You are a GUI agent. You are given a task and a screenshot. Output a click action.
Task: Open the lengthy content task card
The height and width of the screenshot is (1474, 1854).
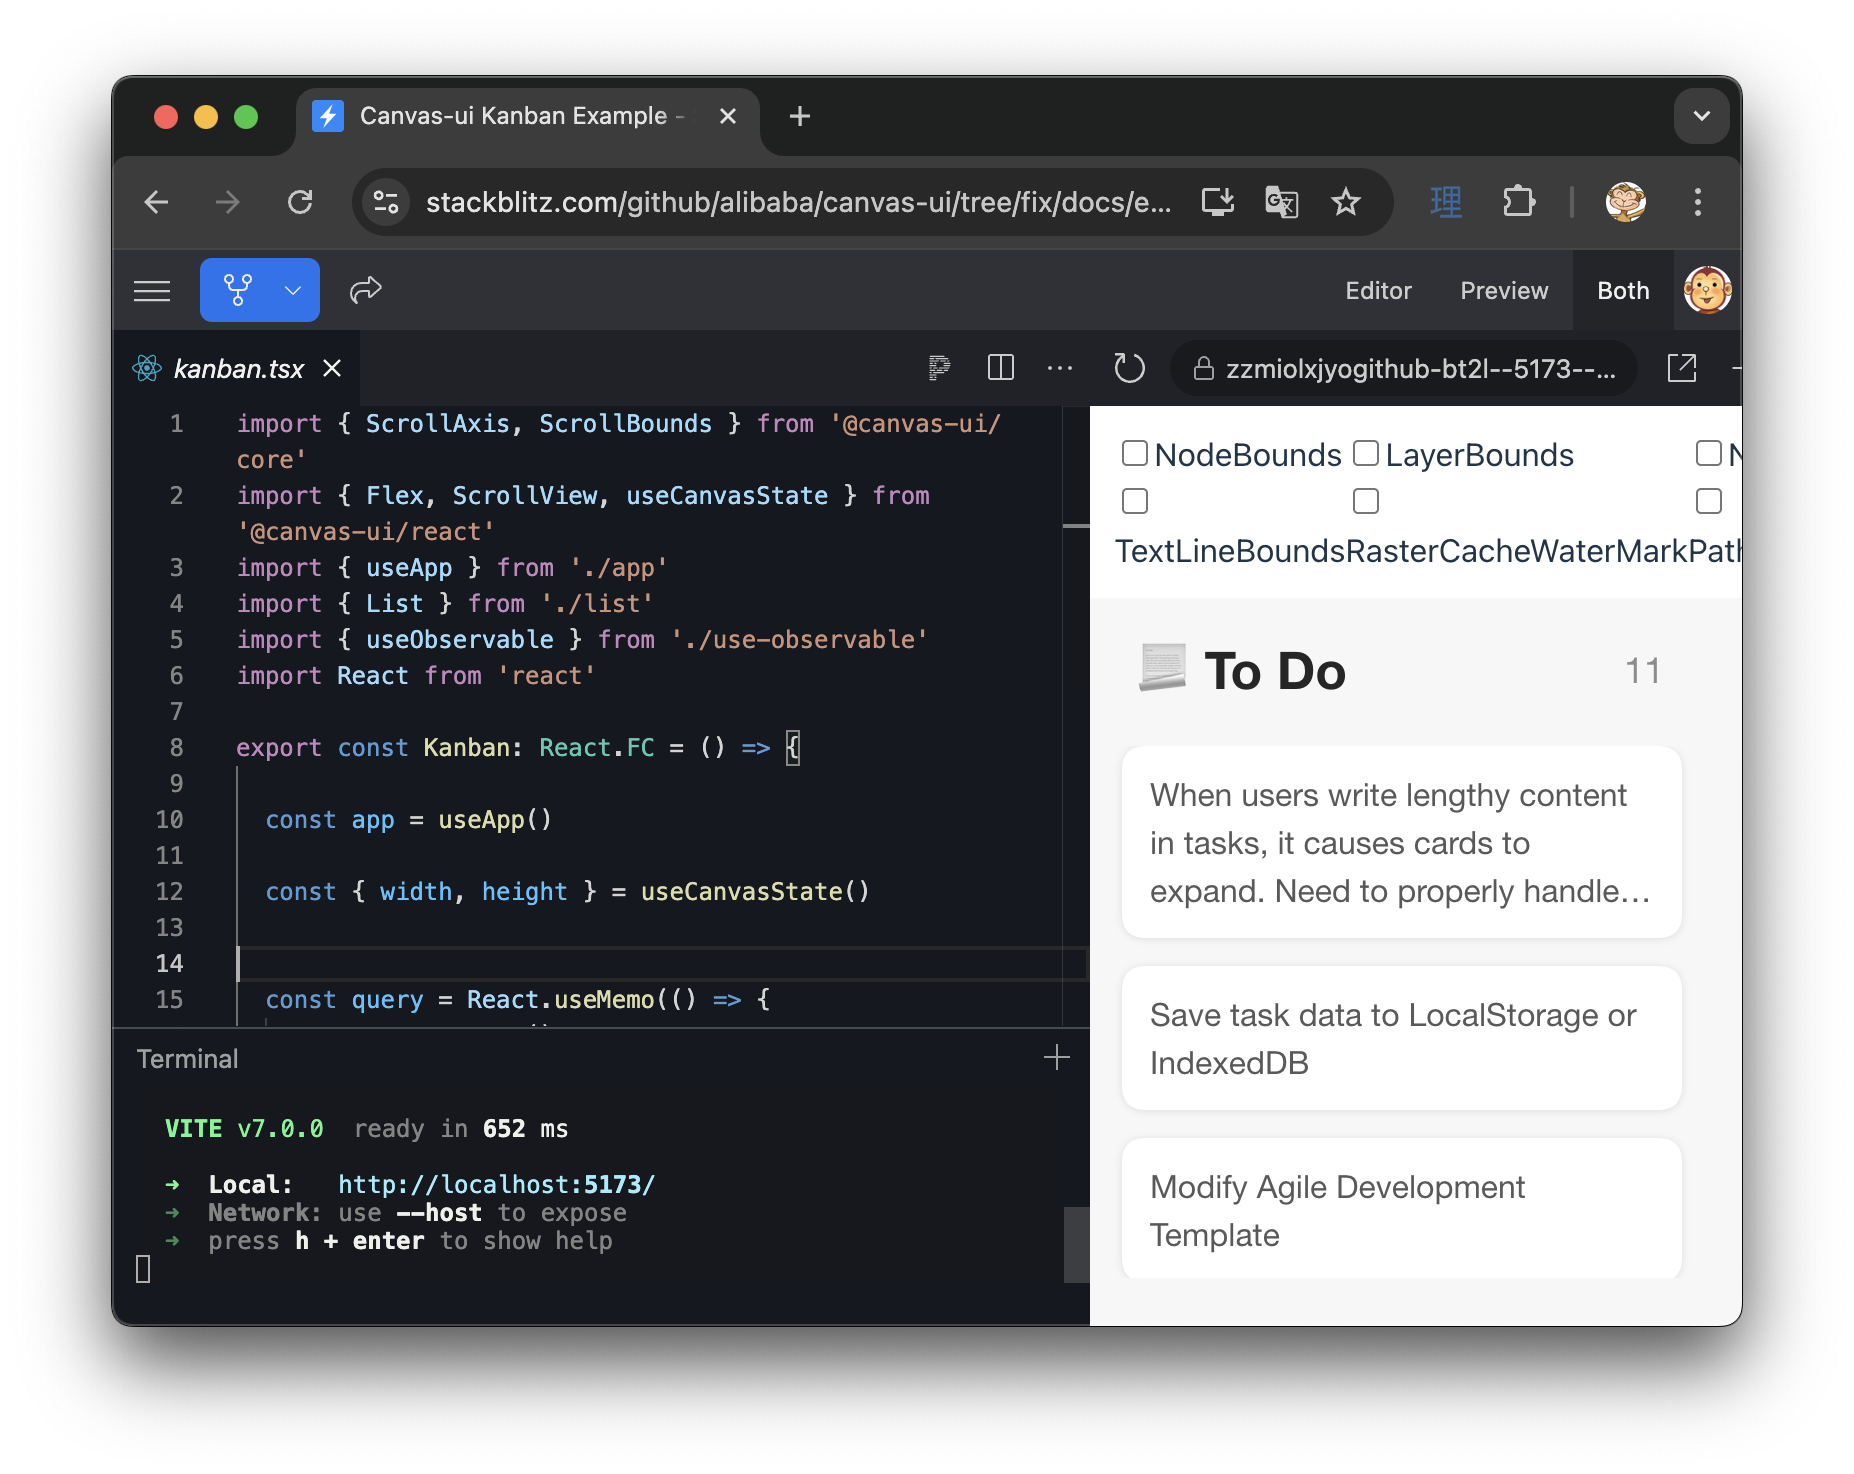pyautogui.click(x=1401, y=842)
